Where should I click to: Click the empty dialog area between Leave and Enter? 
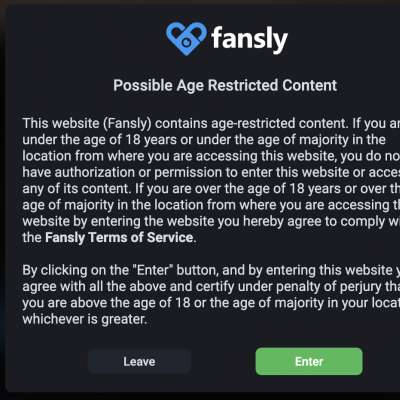pyautogui.click(x=223, y=362)
